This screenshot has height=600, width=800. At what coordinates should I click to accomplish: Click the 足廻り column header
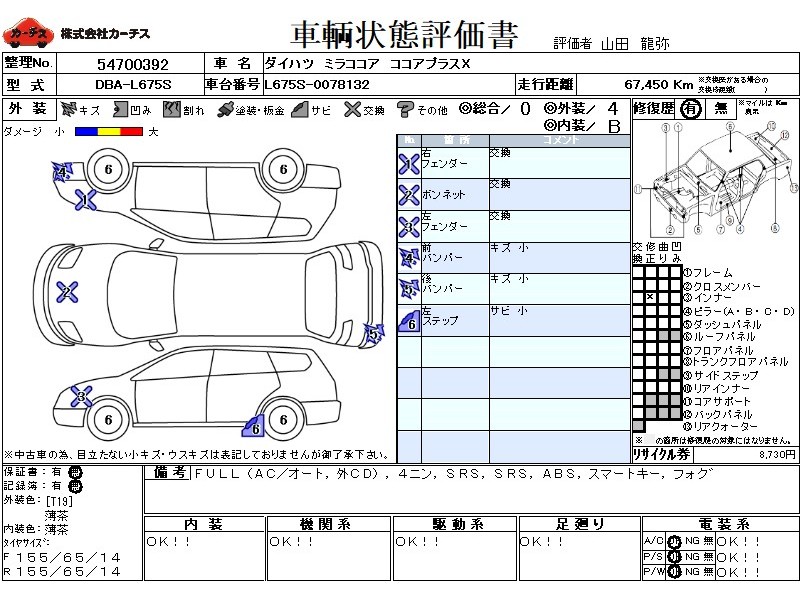tap(579, 524)
